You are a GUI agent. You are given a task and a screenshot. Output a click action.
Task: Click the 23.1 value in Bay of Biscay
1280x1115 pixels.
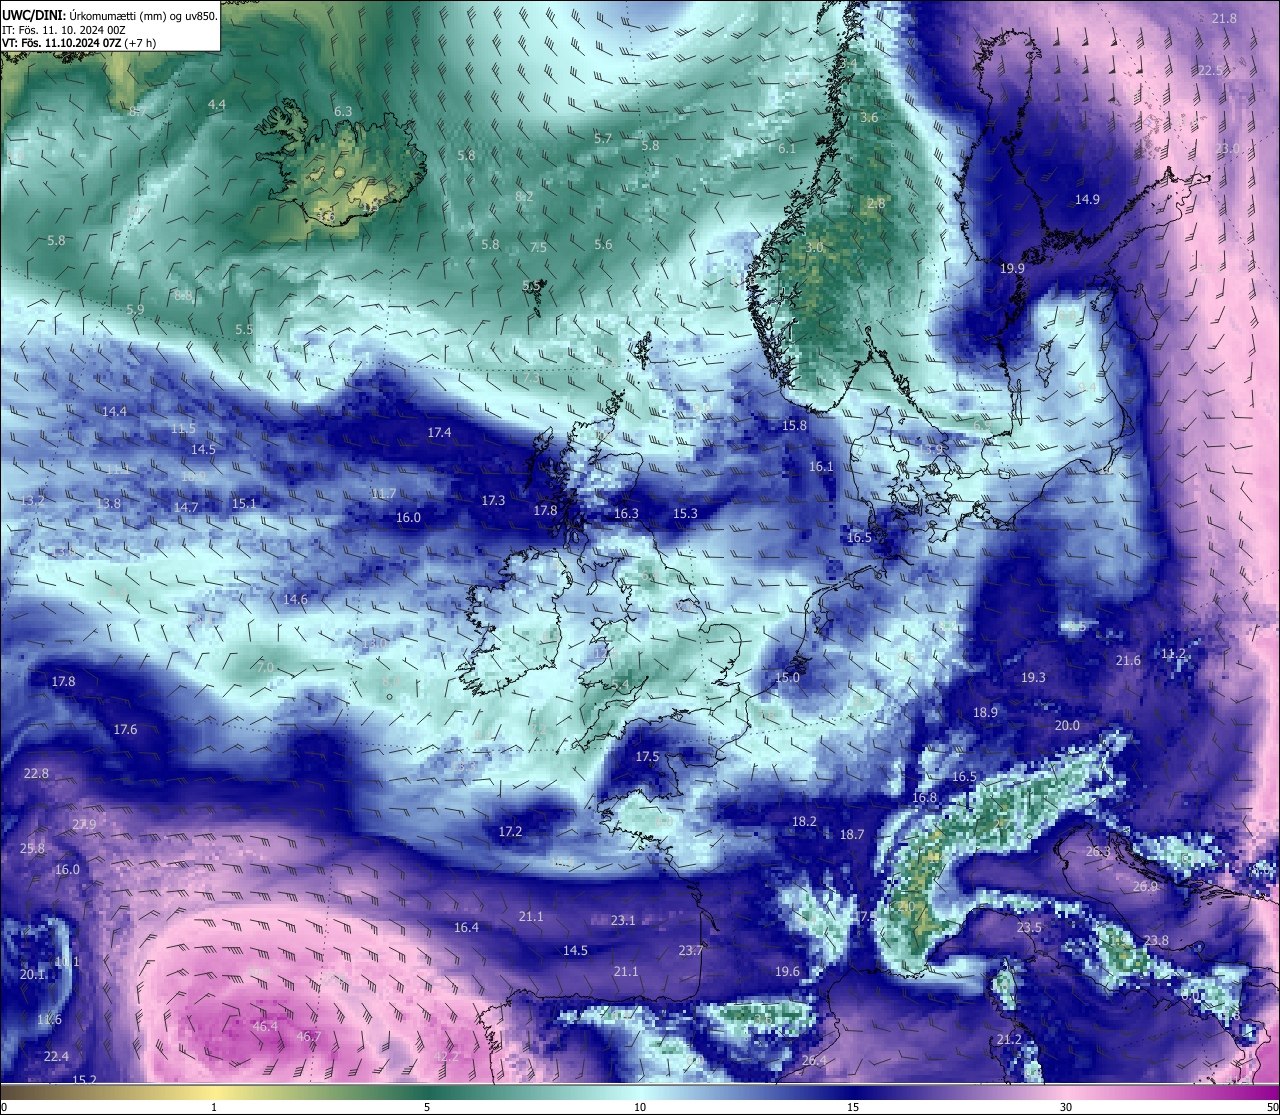point(623,921)
